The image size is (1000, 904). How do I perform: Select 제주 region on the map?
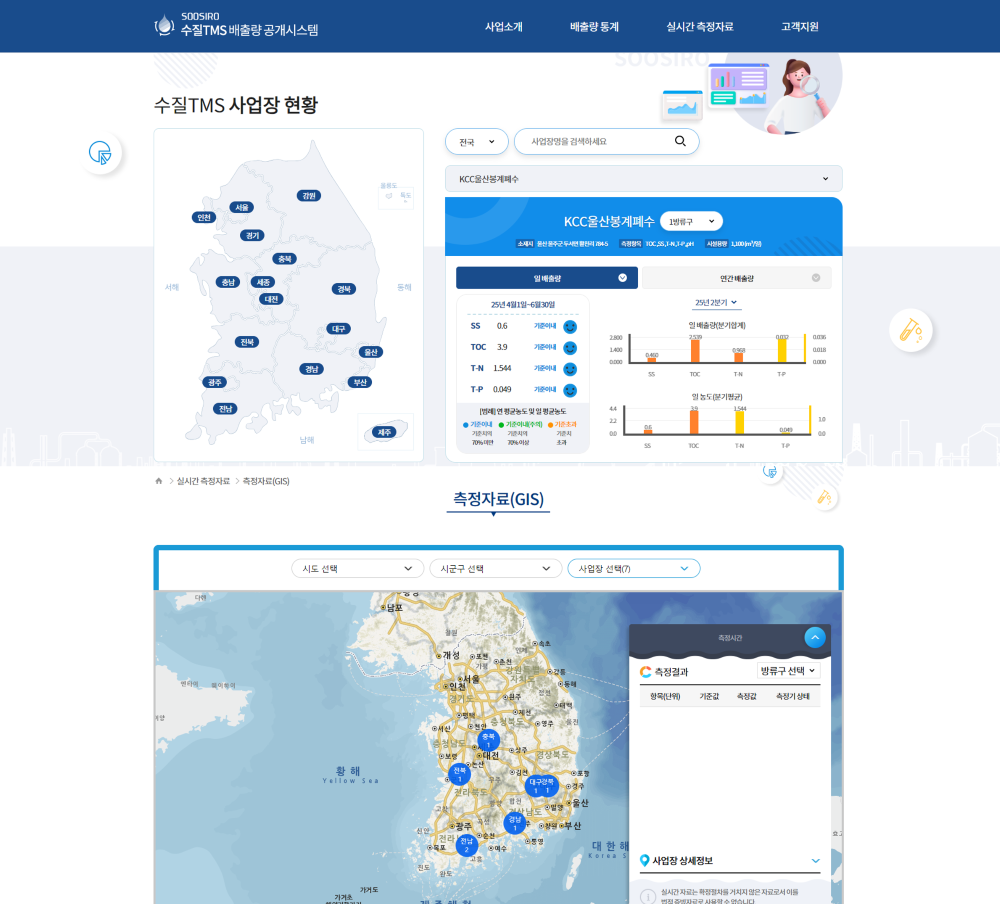[x=384, y=433]
